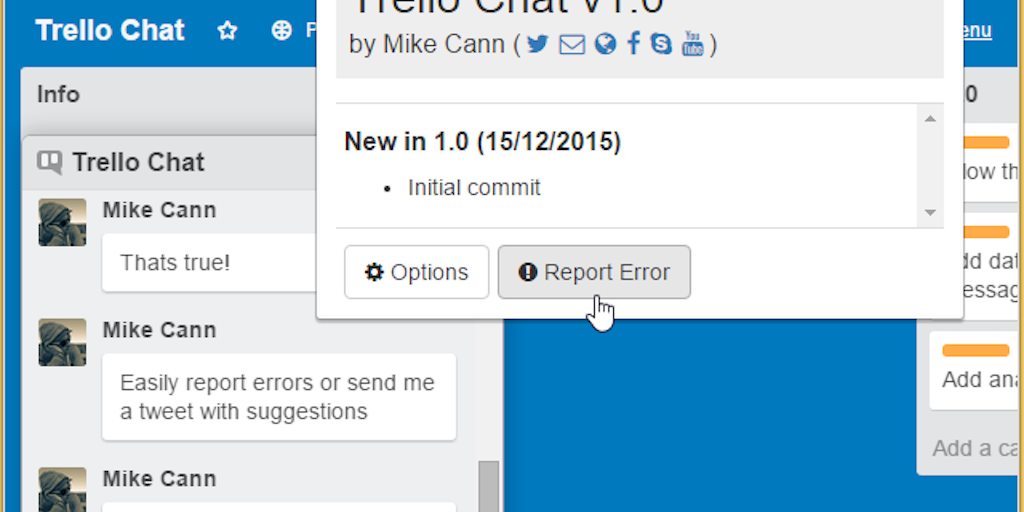Click the "Initial commit" changelog entry
The image size is (1024, 512).
coord(474,188)
